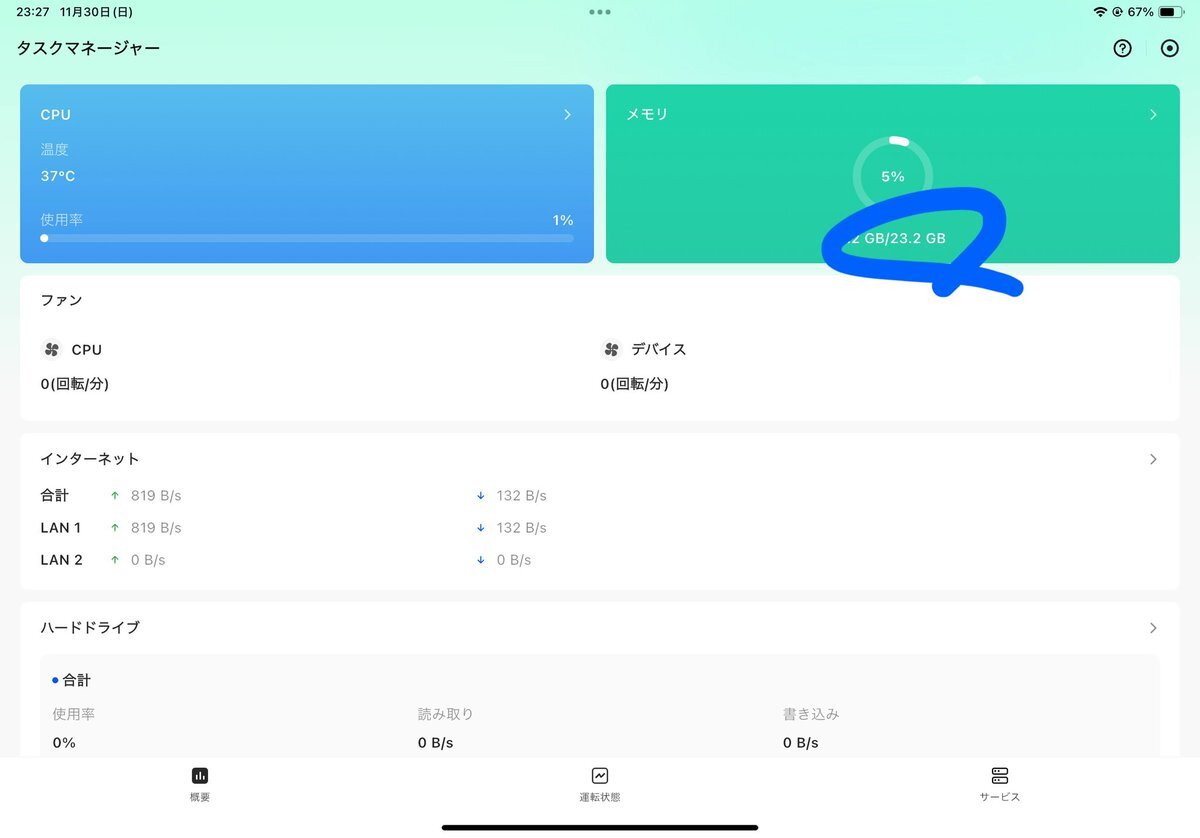Tap the 合計 download arrow icon
This screenshot has width=1200, height=838.
(481, 496)
